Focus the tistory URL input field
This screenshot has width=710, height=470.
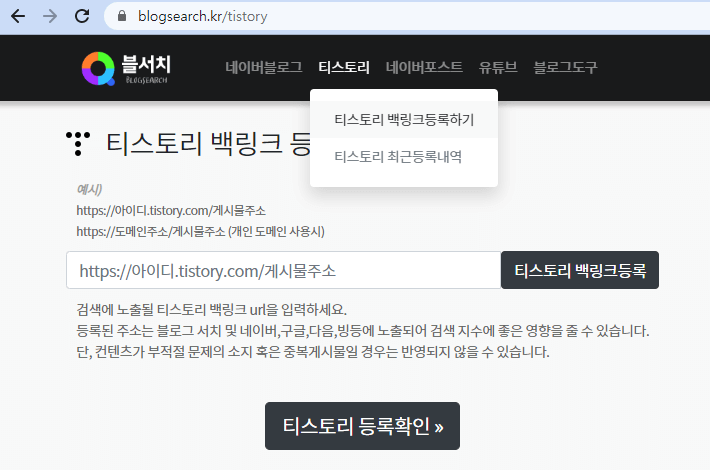283,270
